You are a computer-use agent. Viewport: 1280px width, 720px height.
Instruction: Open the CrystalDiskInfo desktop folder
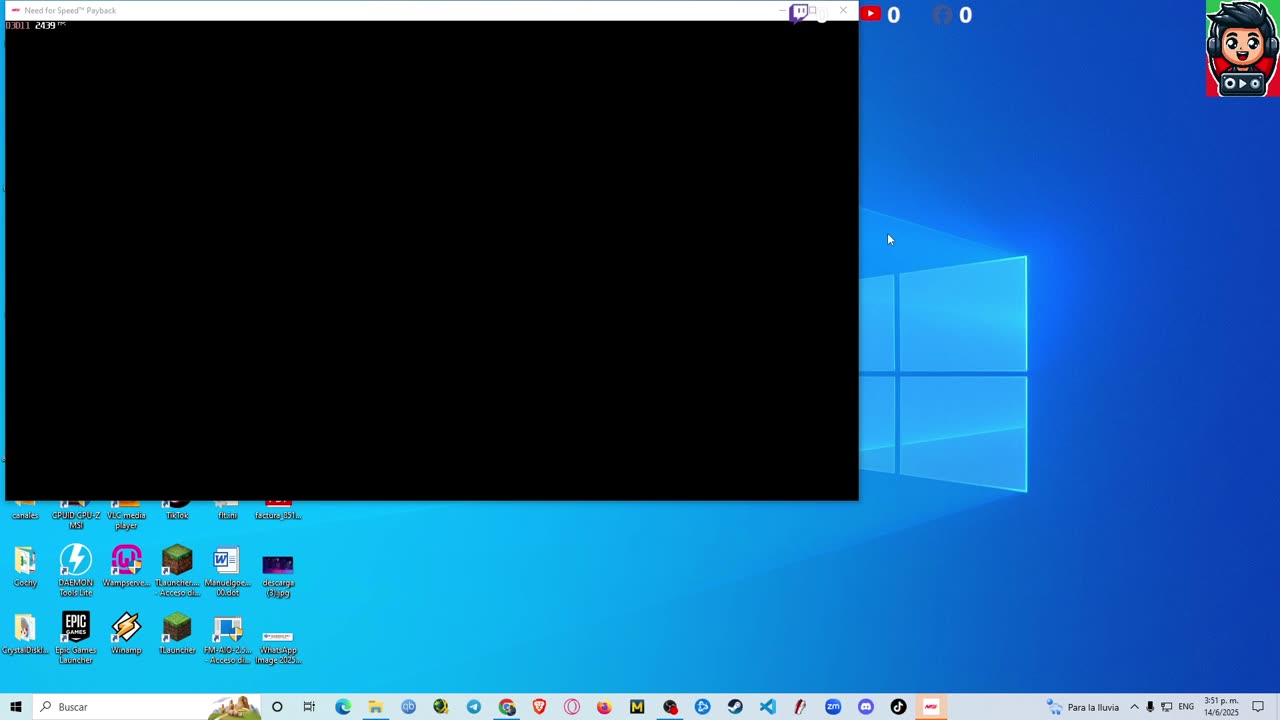25,633
